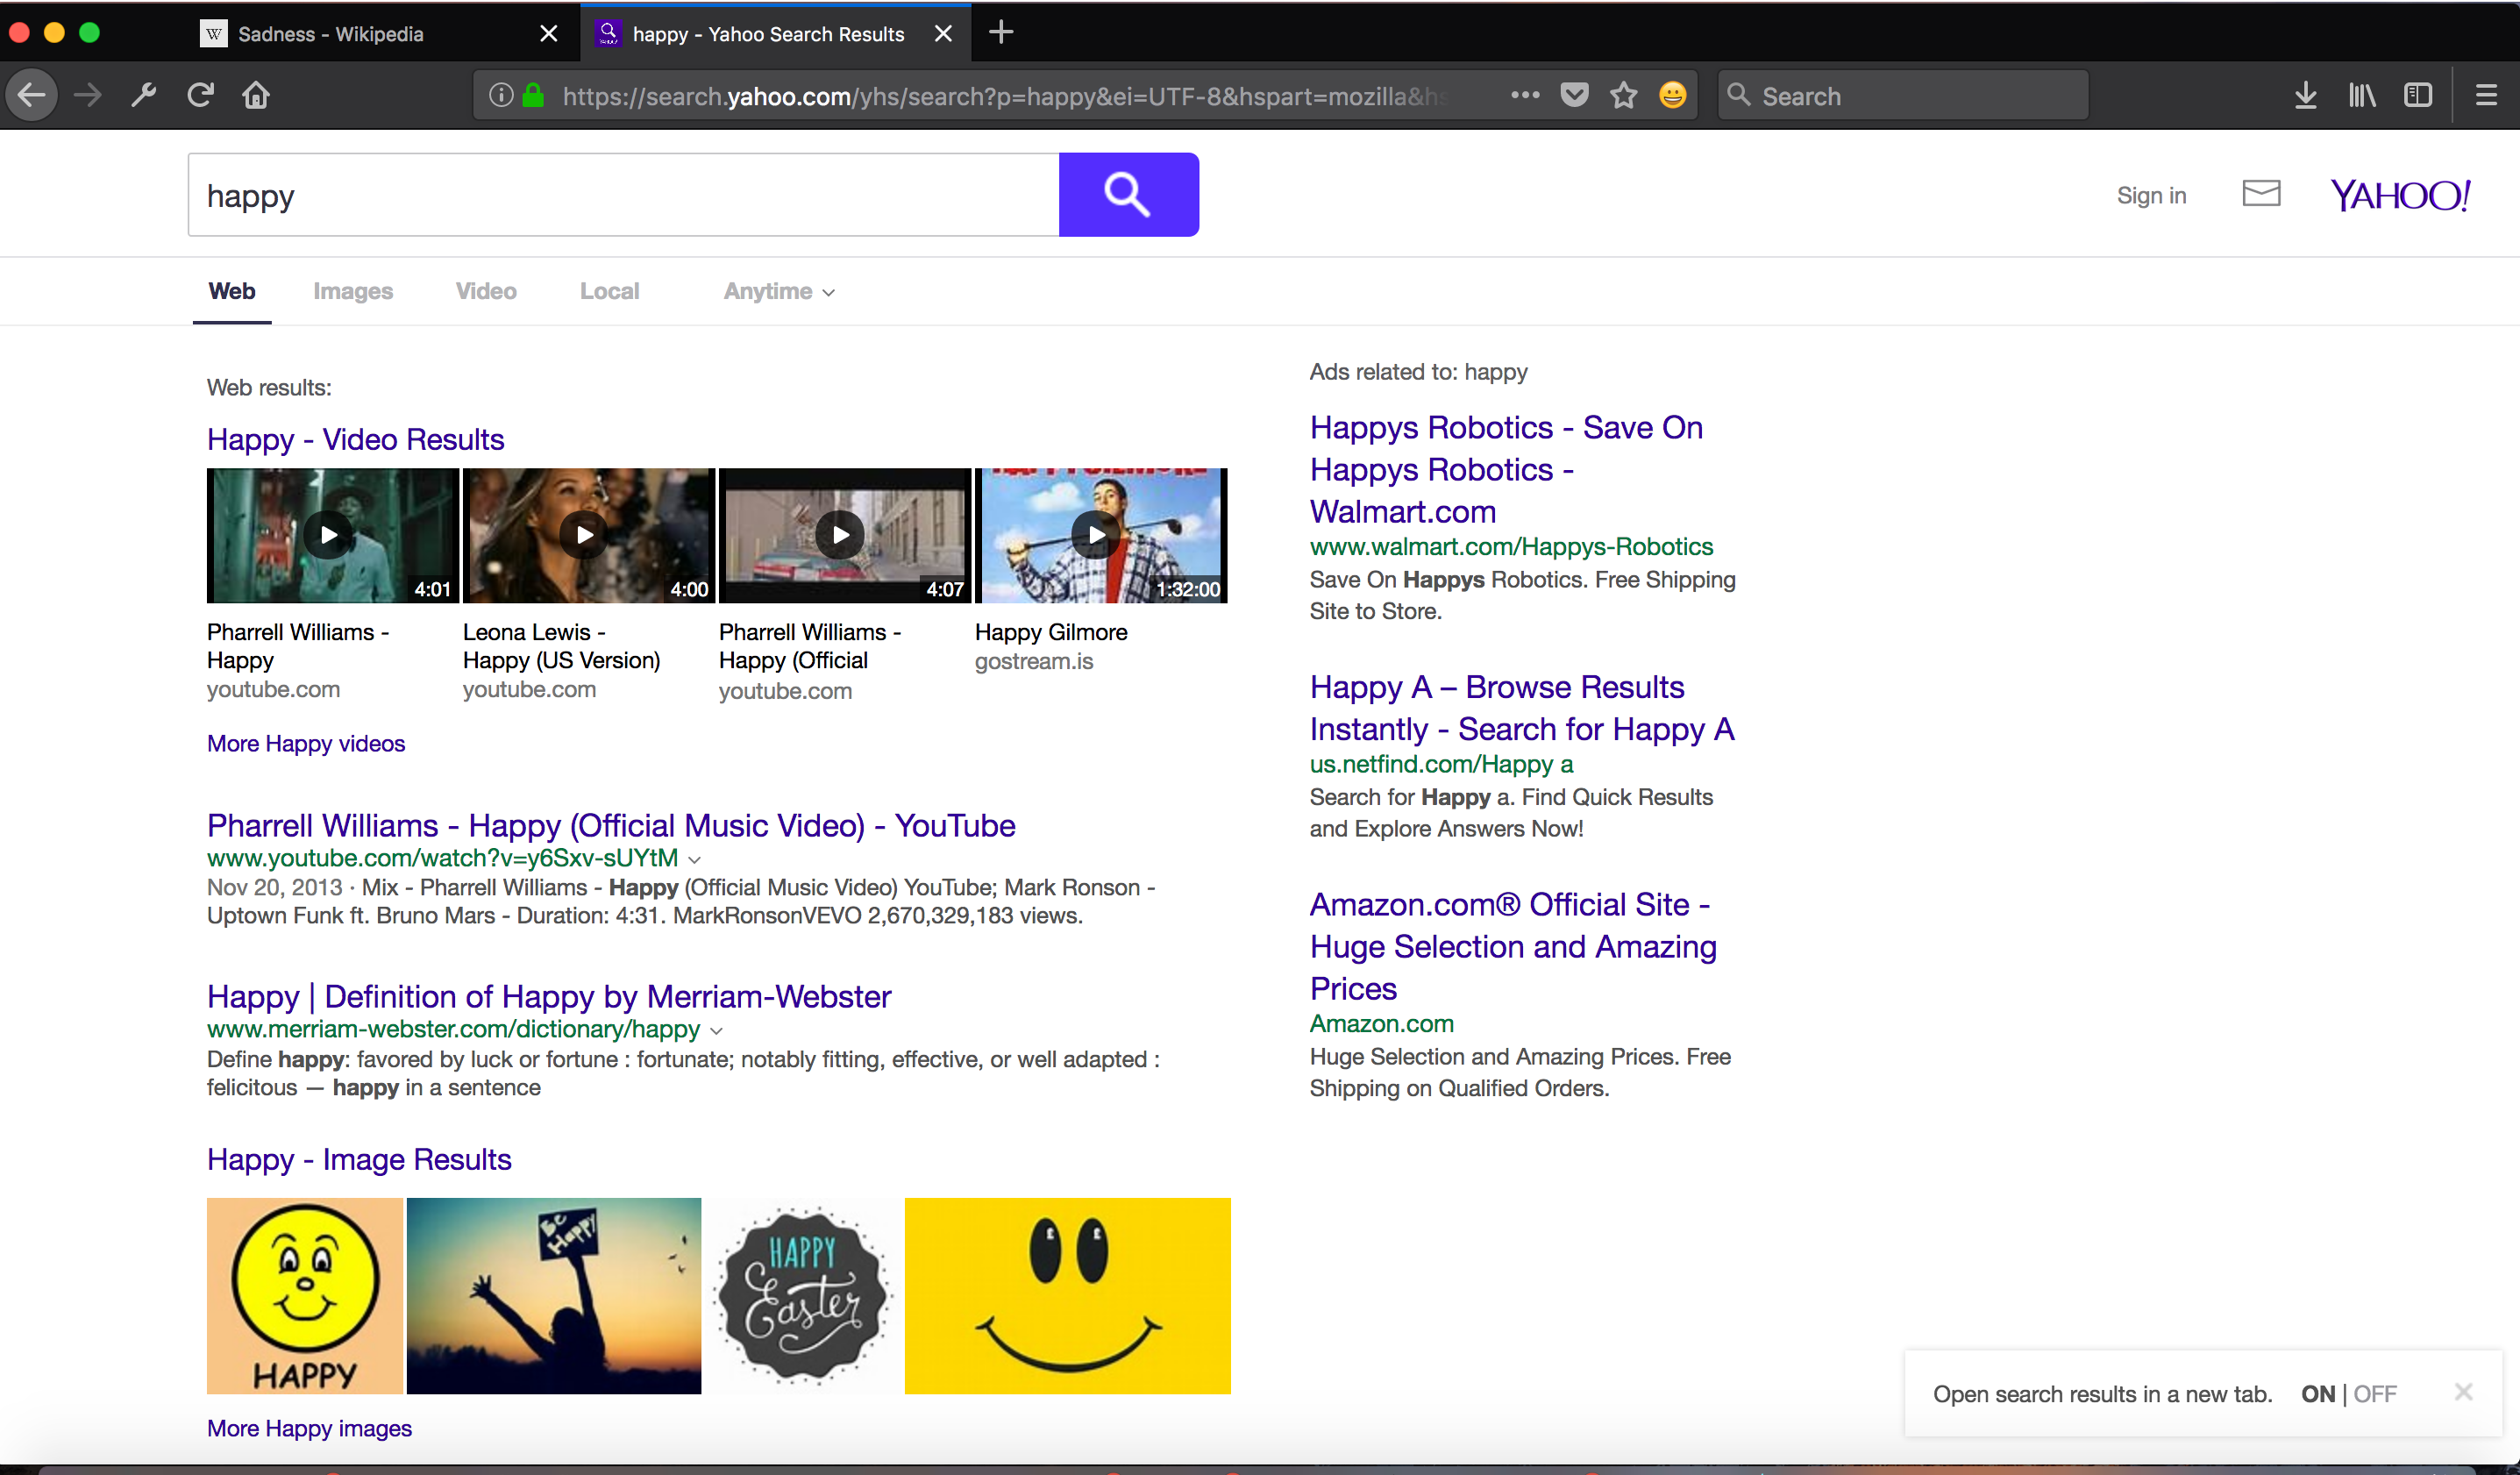Show the sidebar panel icon

point(2417,95)
